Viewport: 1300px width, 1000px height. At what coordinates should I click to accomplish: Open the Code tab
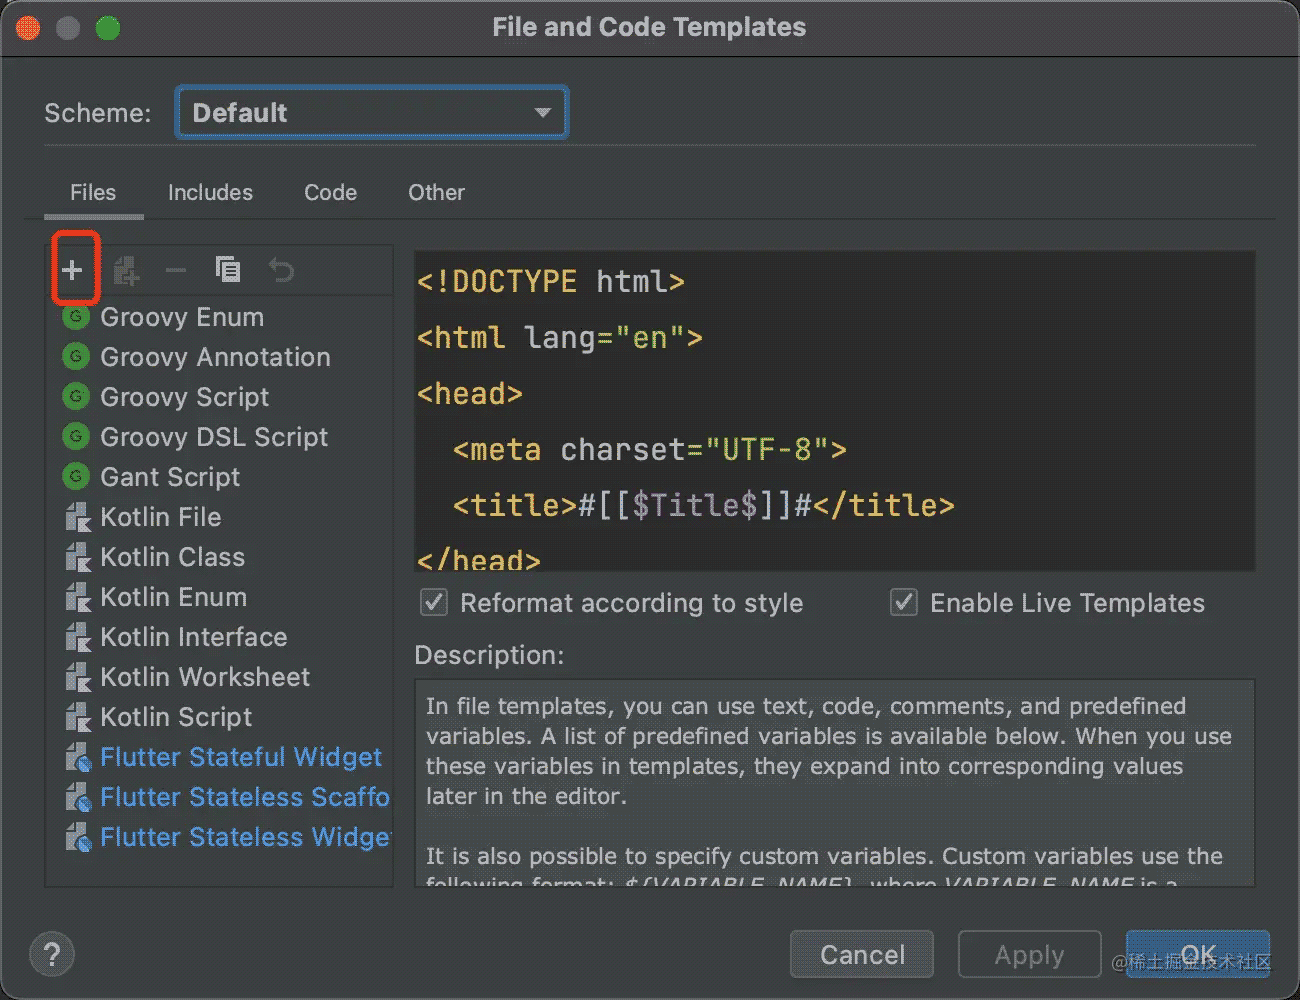[x=330, y=192]
